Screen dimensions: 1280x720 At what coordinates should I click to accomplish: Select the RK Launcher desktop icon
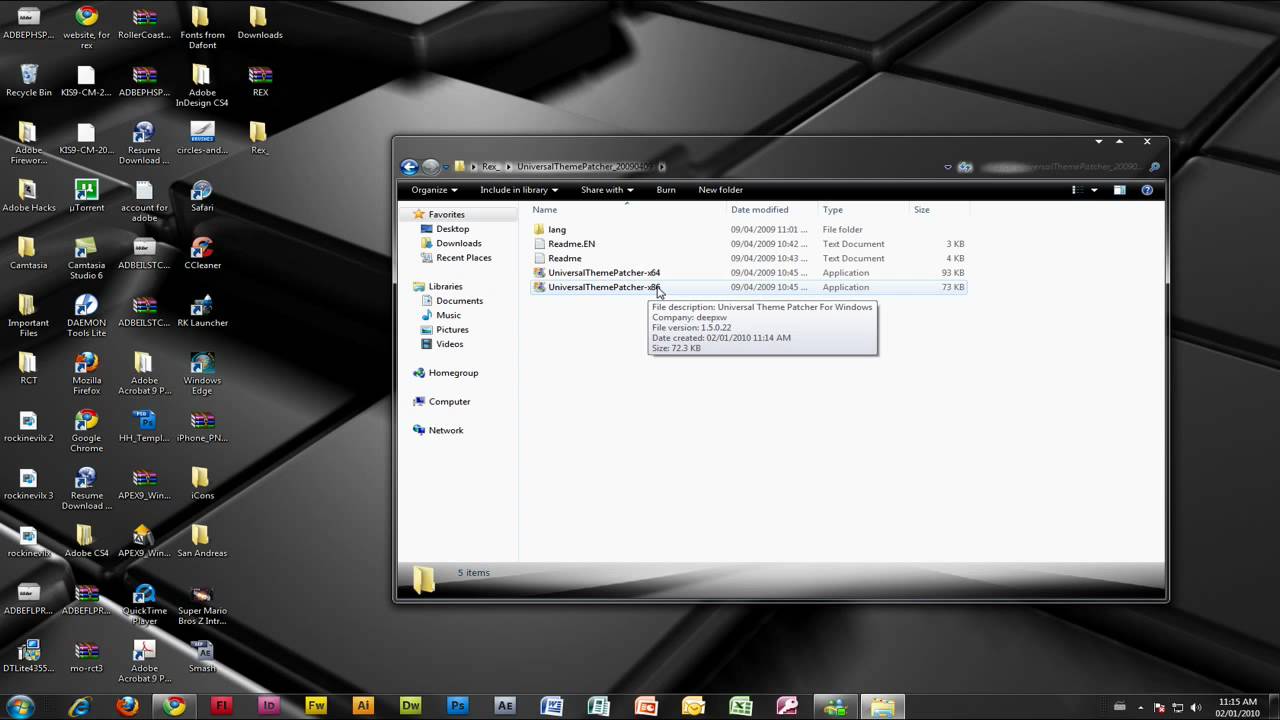pyautogui.click(x=202, y=311)
